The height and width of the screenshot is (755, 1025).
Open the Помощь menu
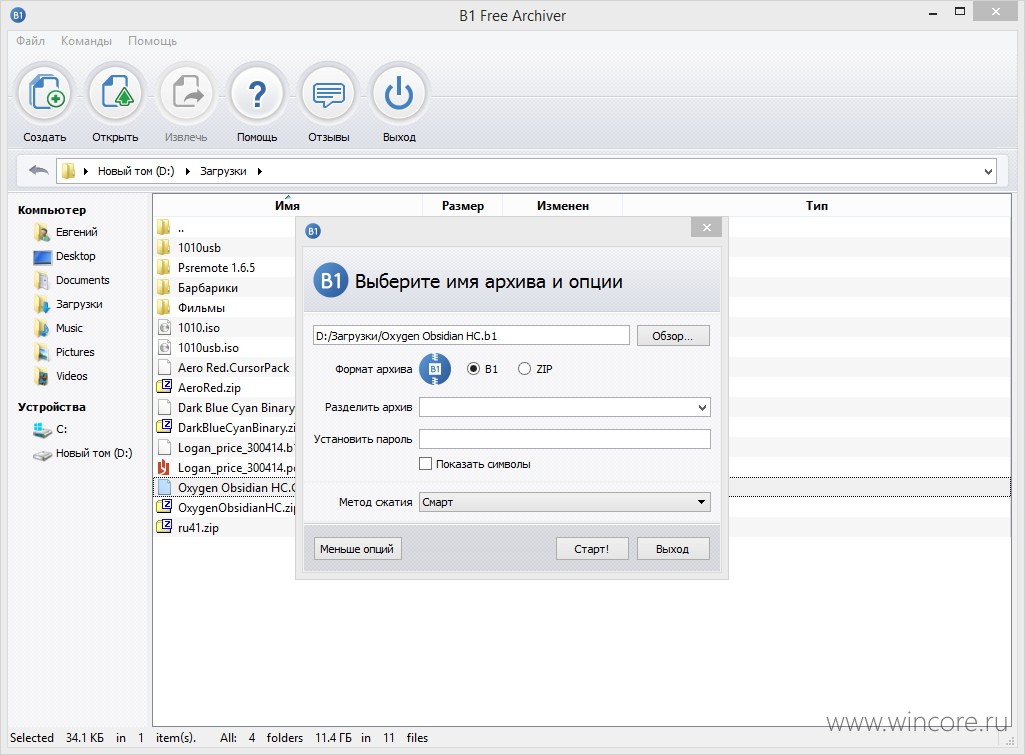coord(152,41)
